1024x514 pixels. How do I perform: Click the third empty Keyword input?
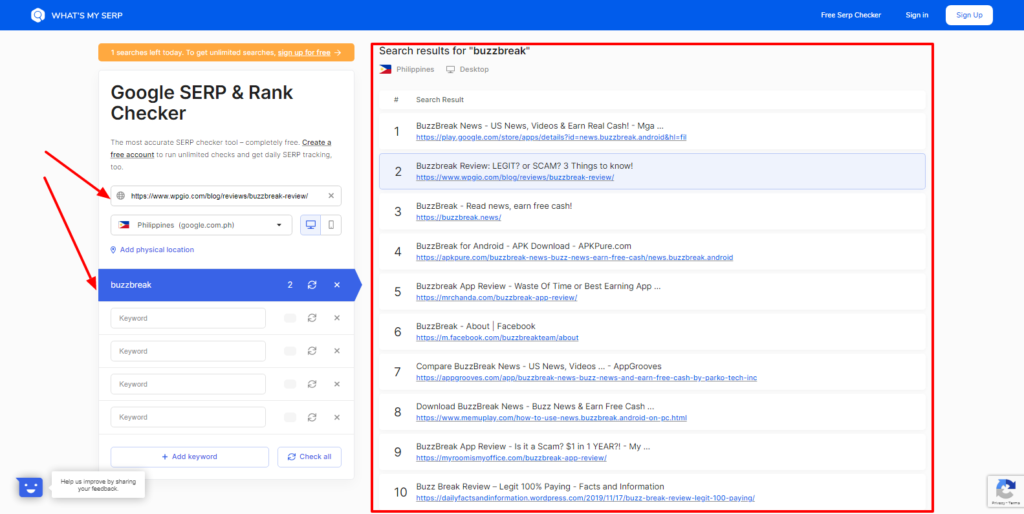(x=188, y=384)
